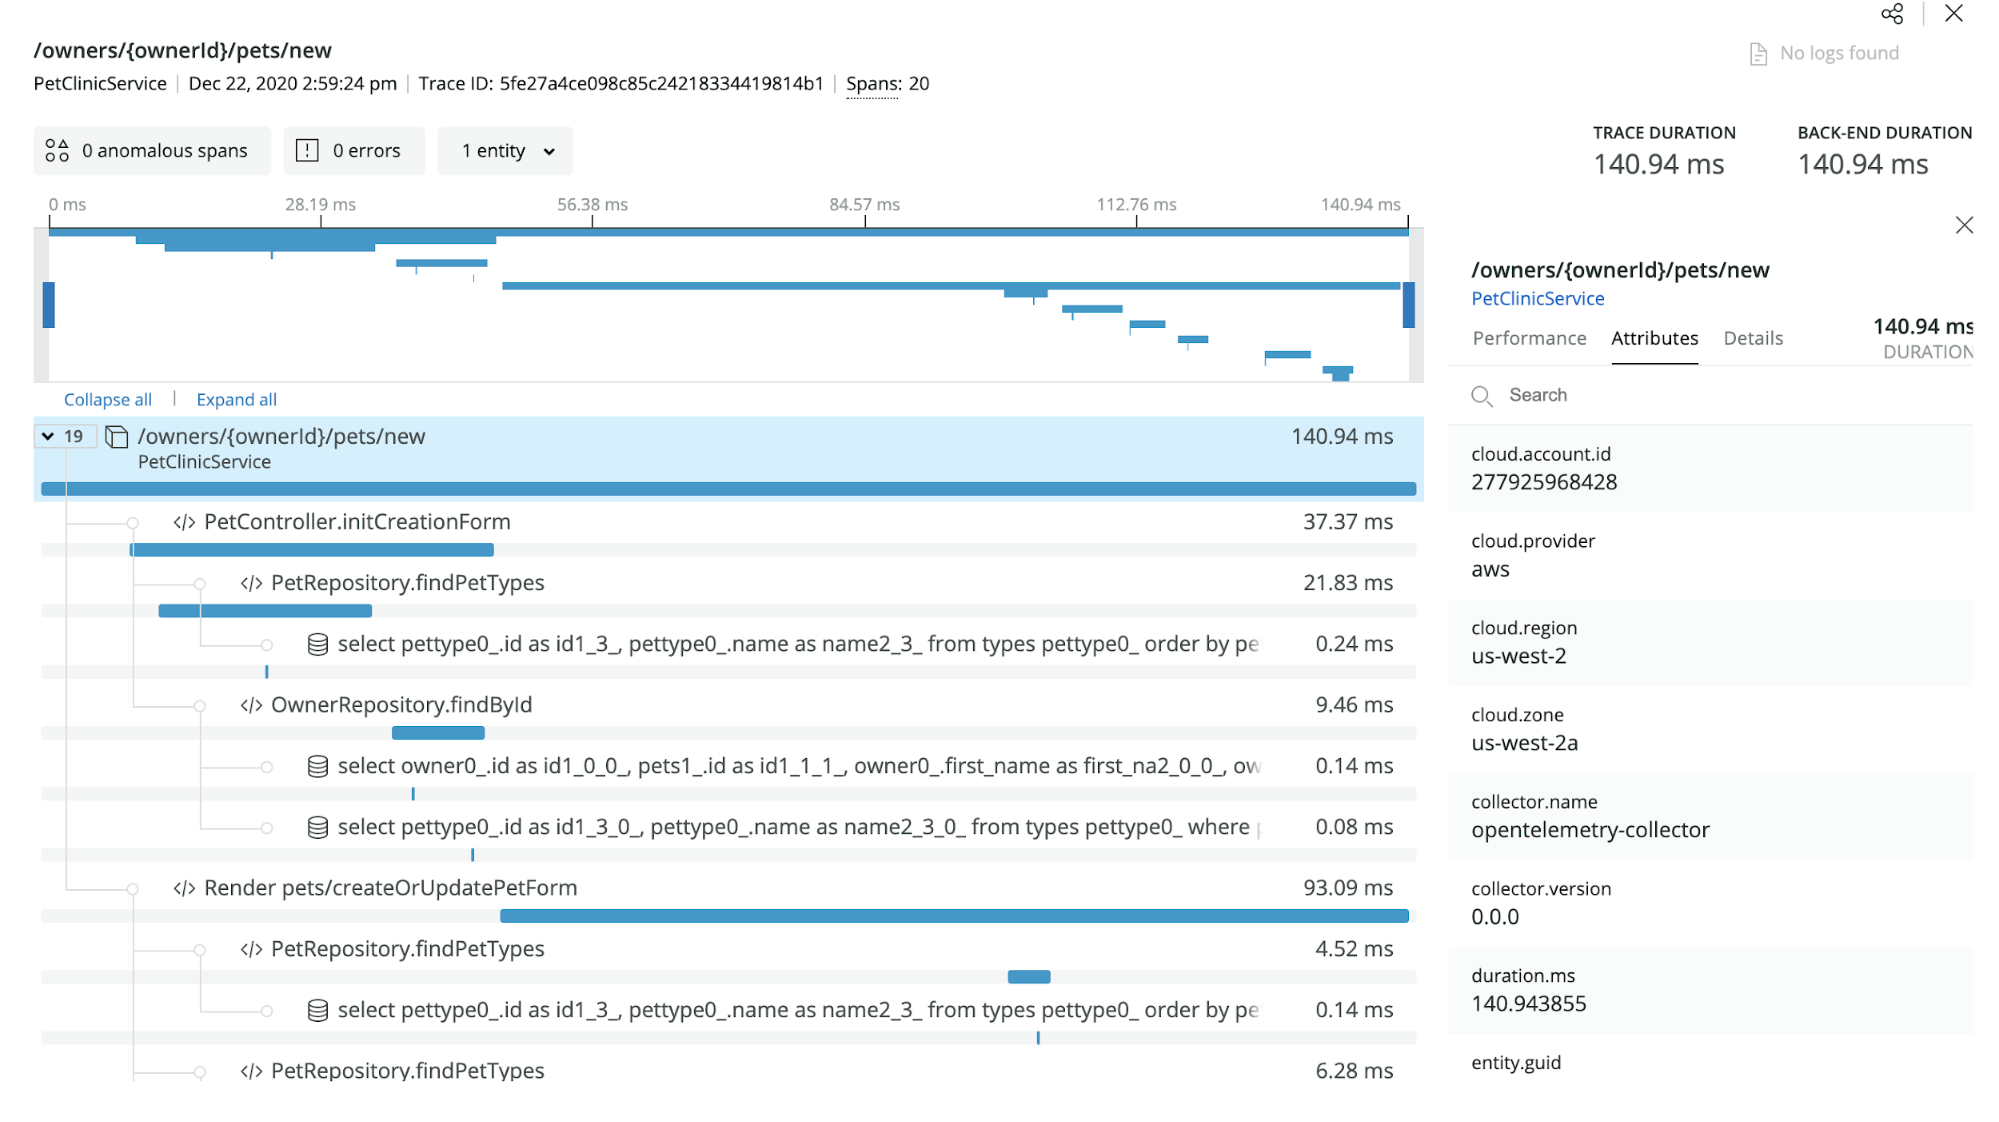The image size is (1999, 1122).
Task: Click the right timeline range handle
Action: (x=1409, y=305)
